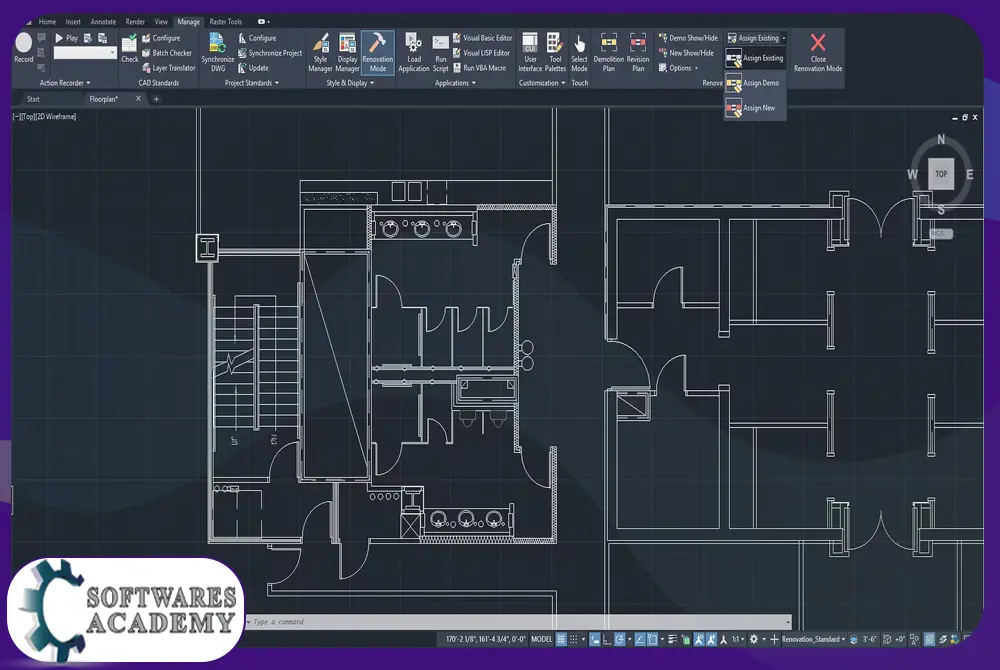The width and height of the screenshot is (1000, 670).
Task: Open the renovation Options dropdown
Action: point(679,68)
